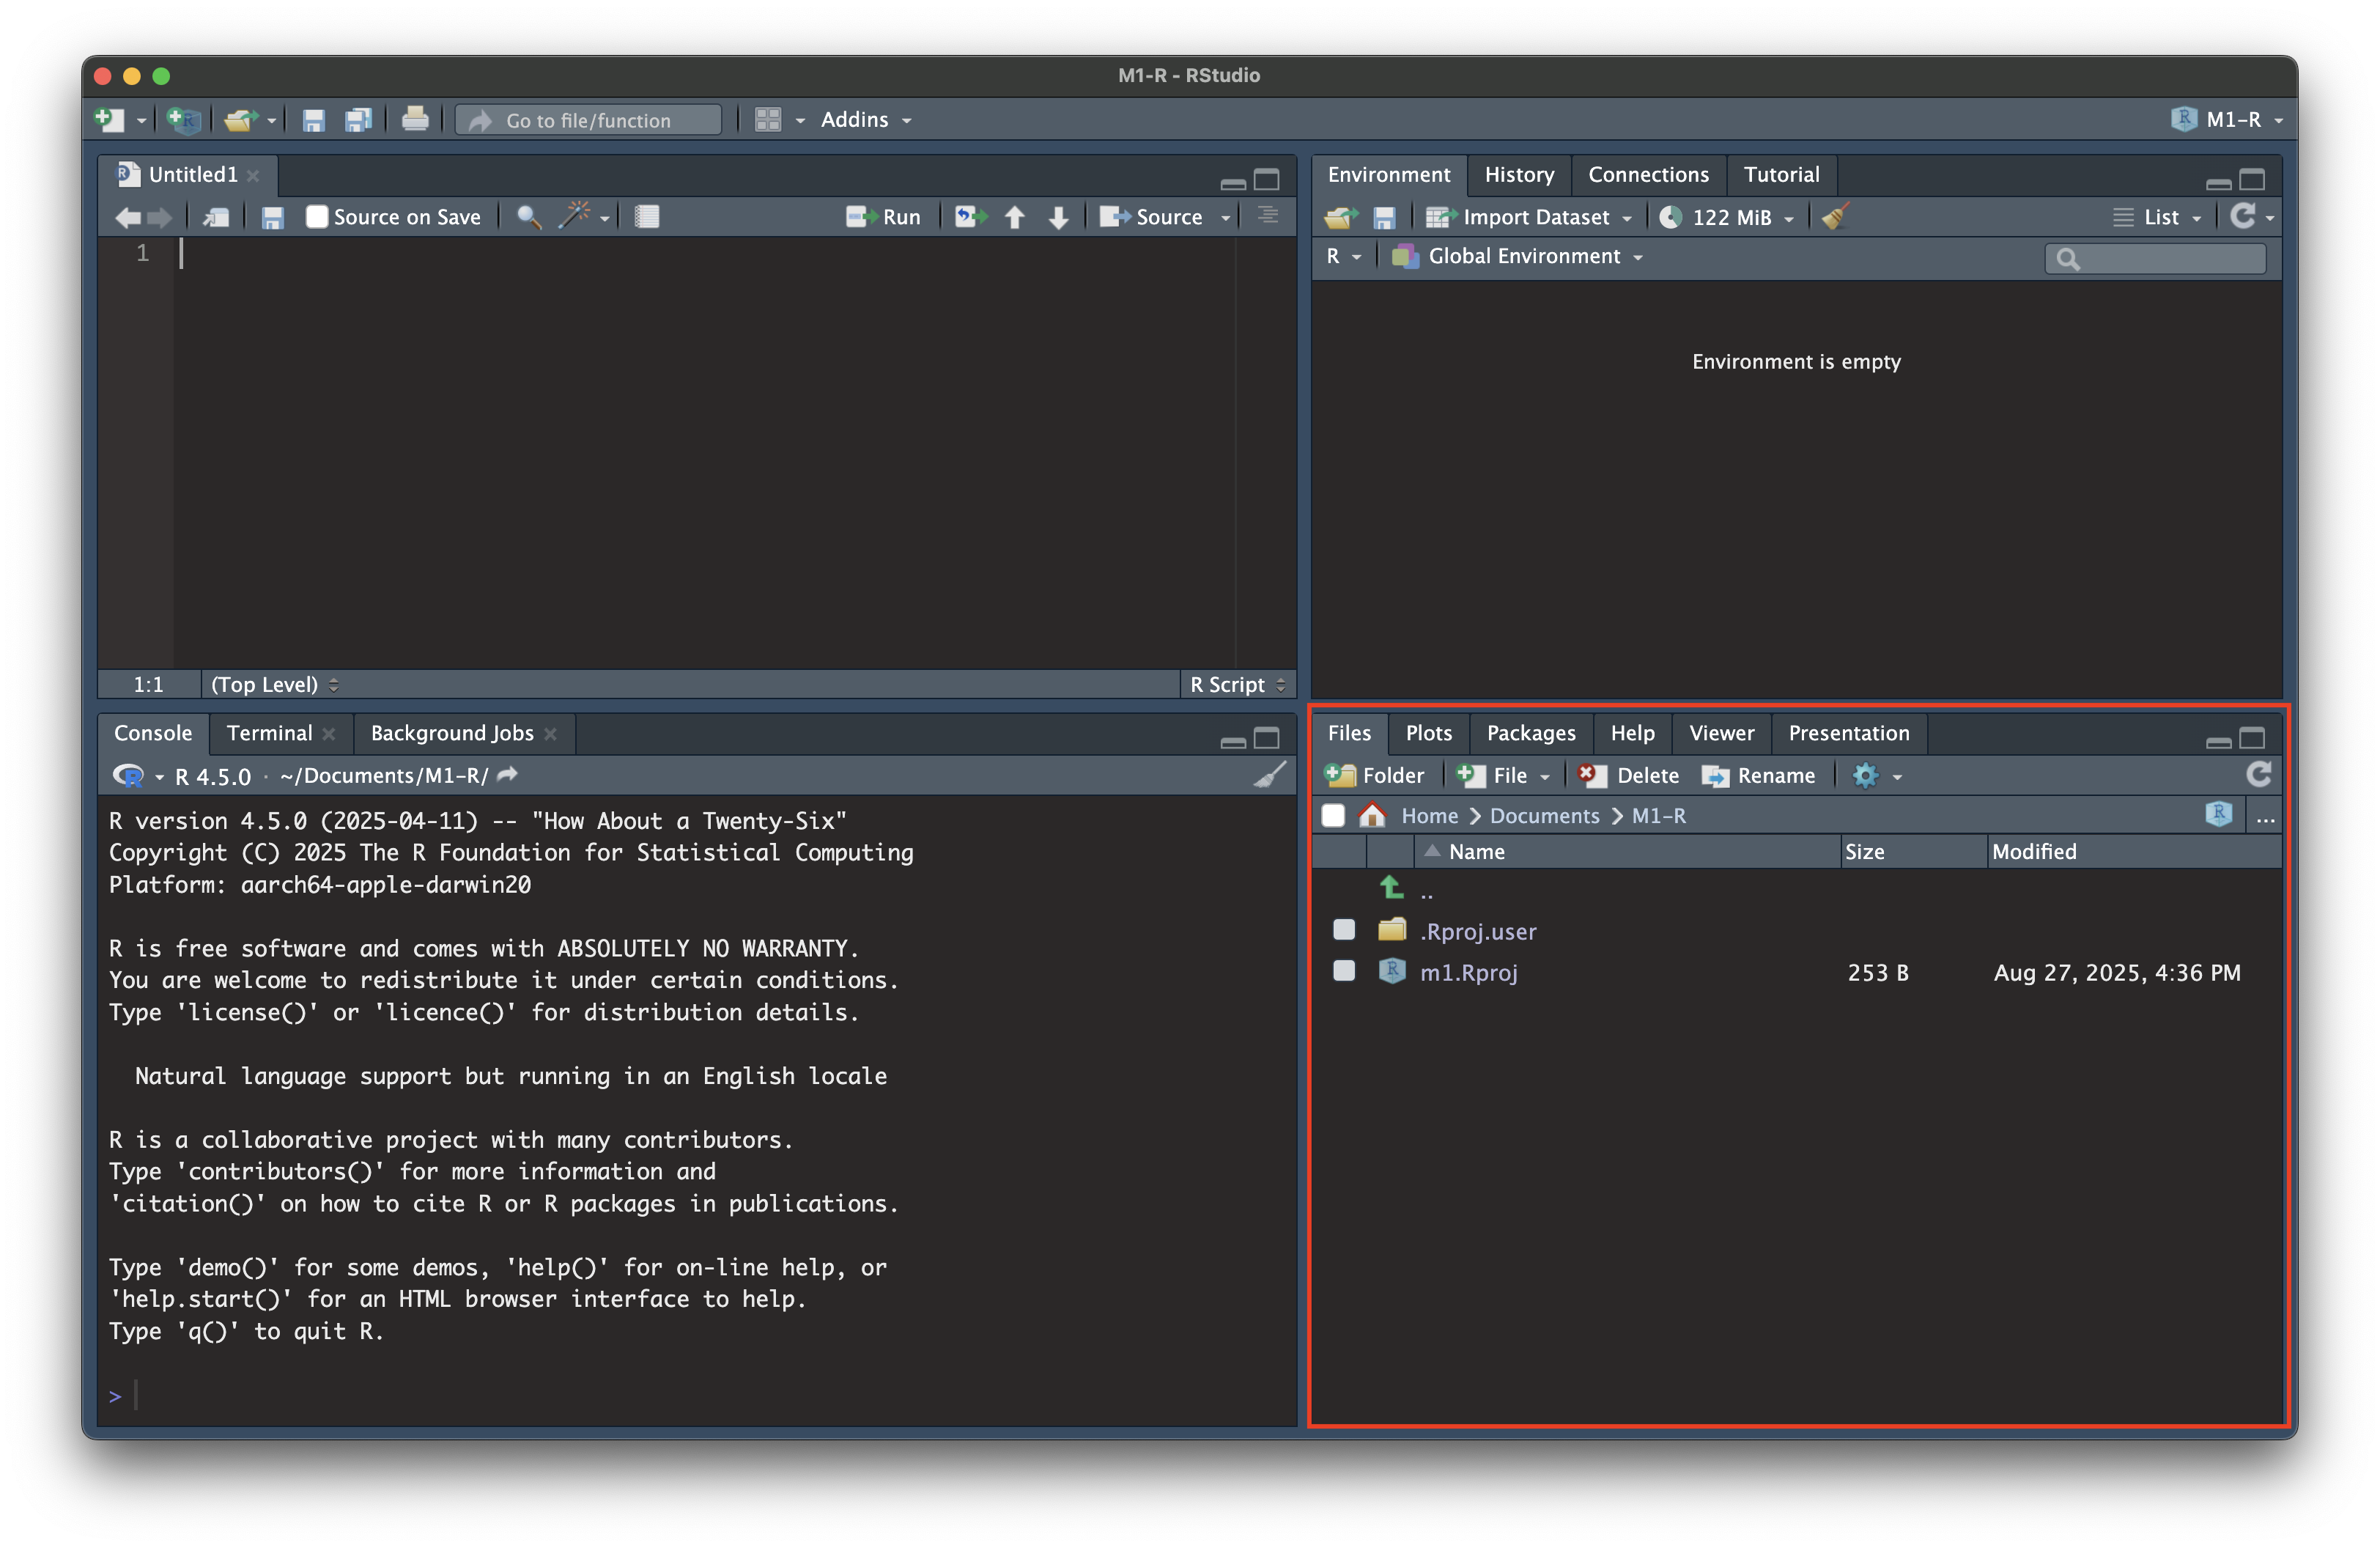
Task: Click the Save All documents icon
Action: click(x=358, y=120)
